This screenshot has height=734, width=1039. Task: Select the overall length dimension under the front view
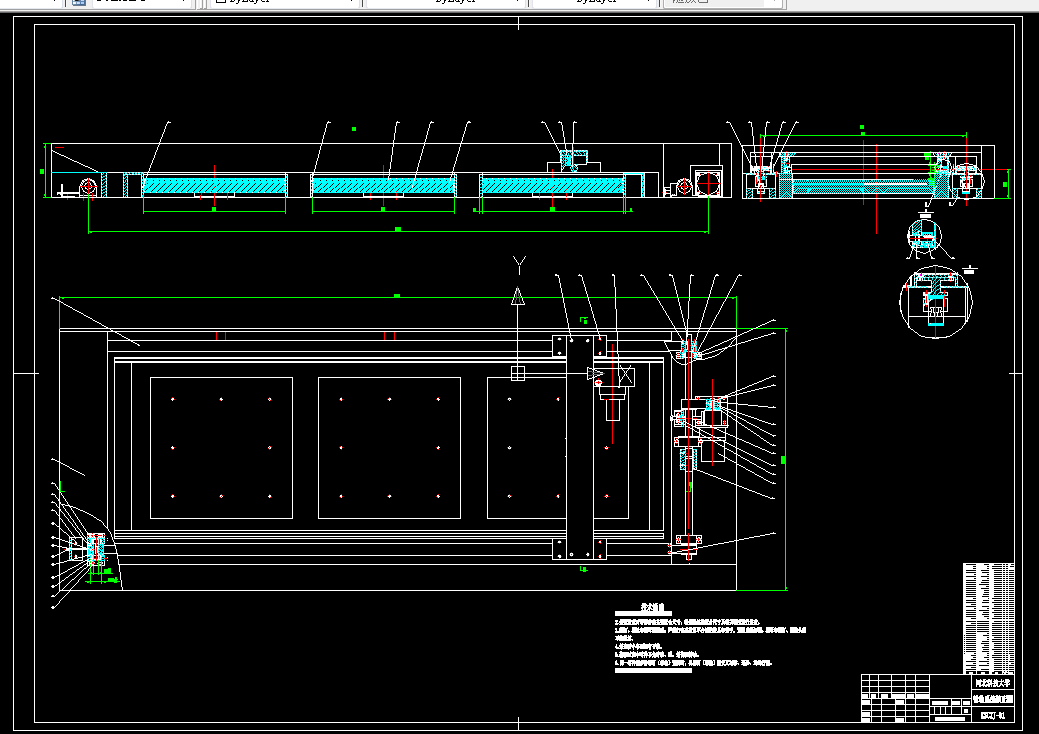pyautogui.click(x=398, y=231)
